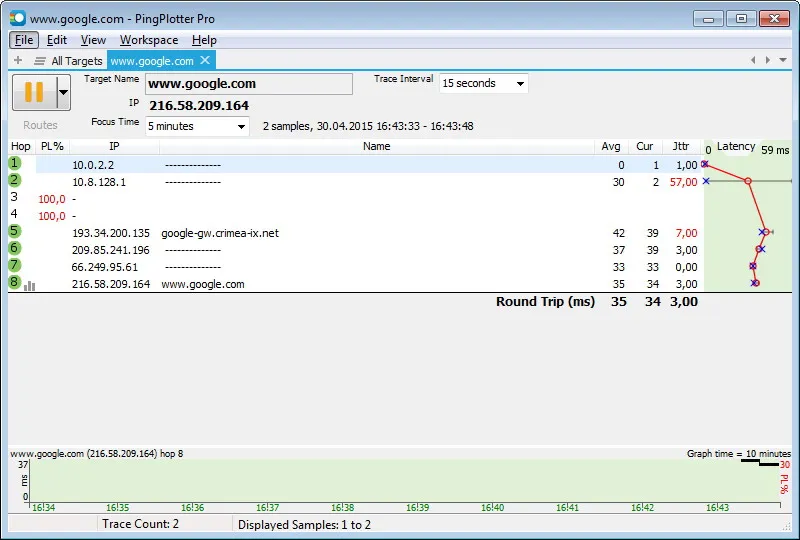Image resolution: width=800 pixels, height=540 pixels.
Task: Toggle the timeline graph icon on hop 8
Action: coord(30,286)
